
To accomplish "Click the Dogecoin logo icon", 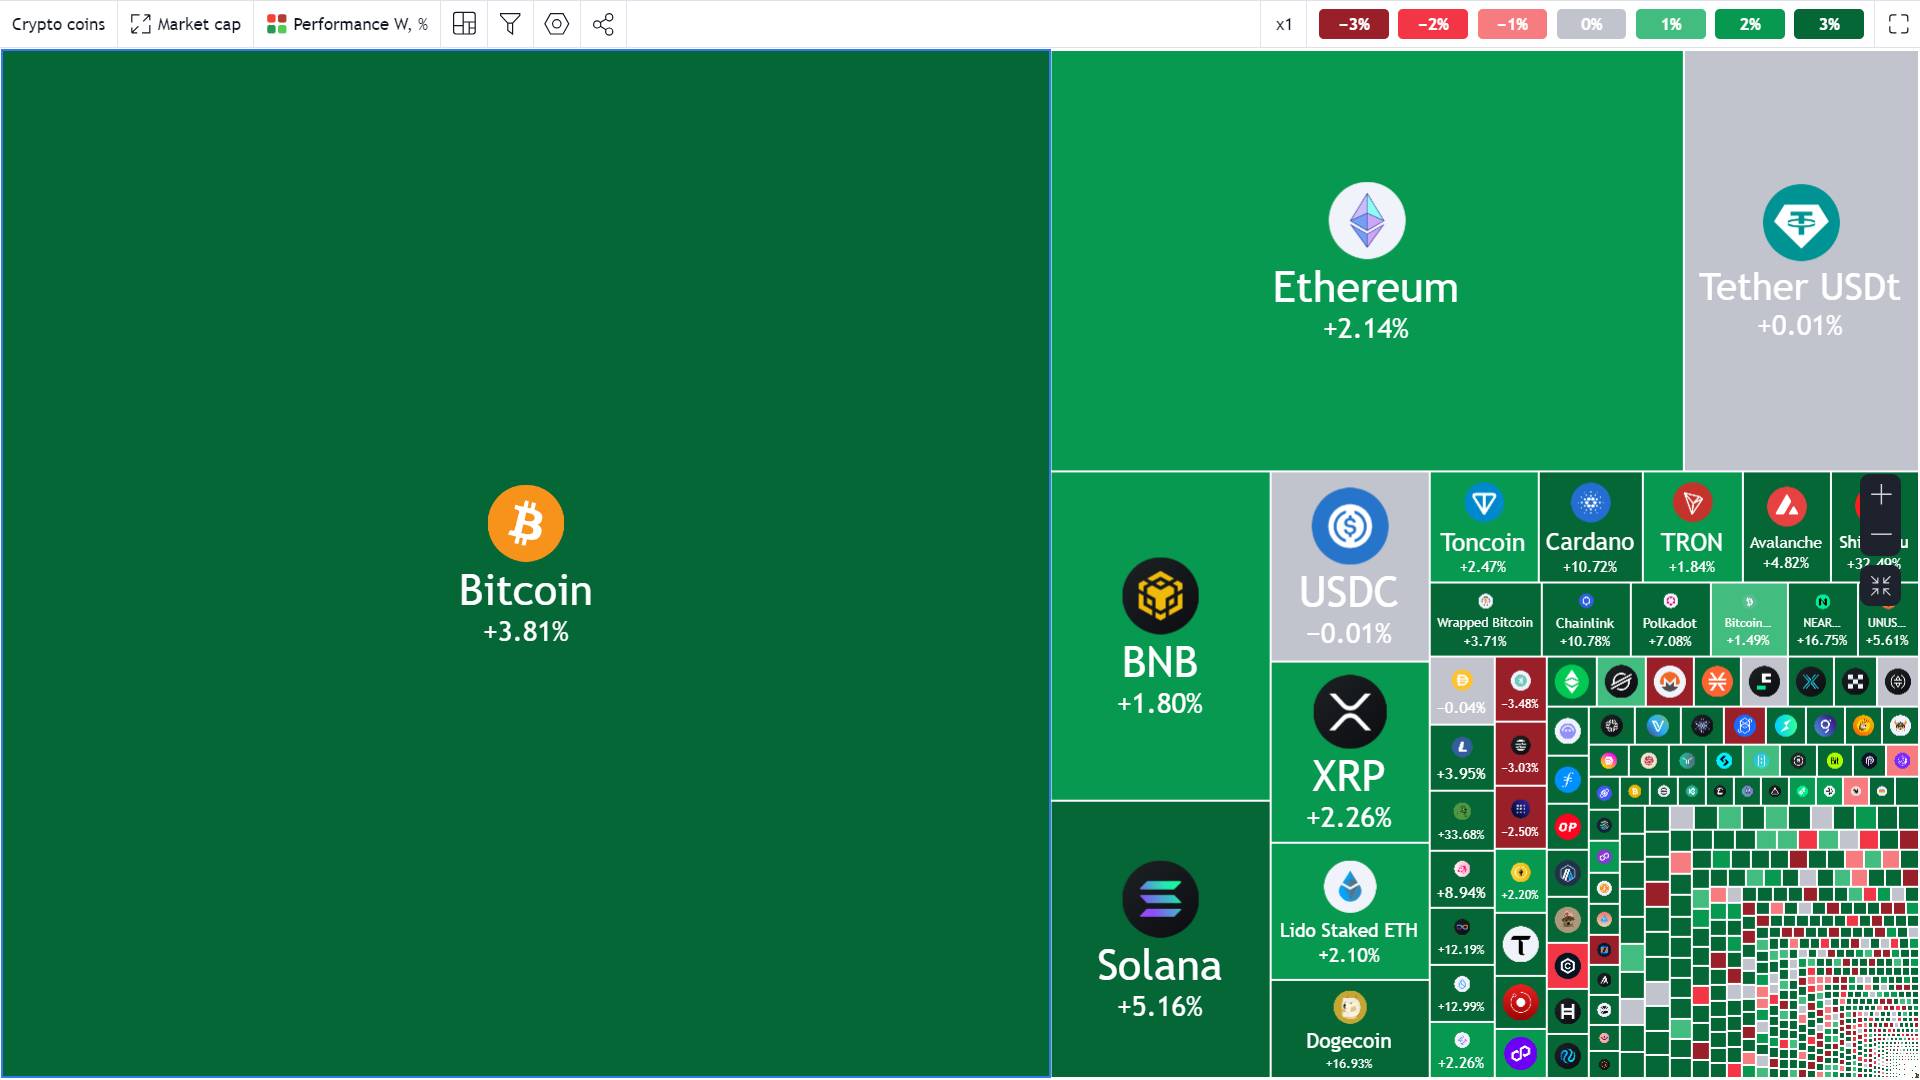I will 1349,1007.
